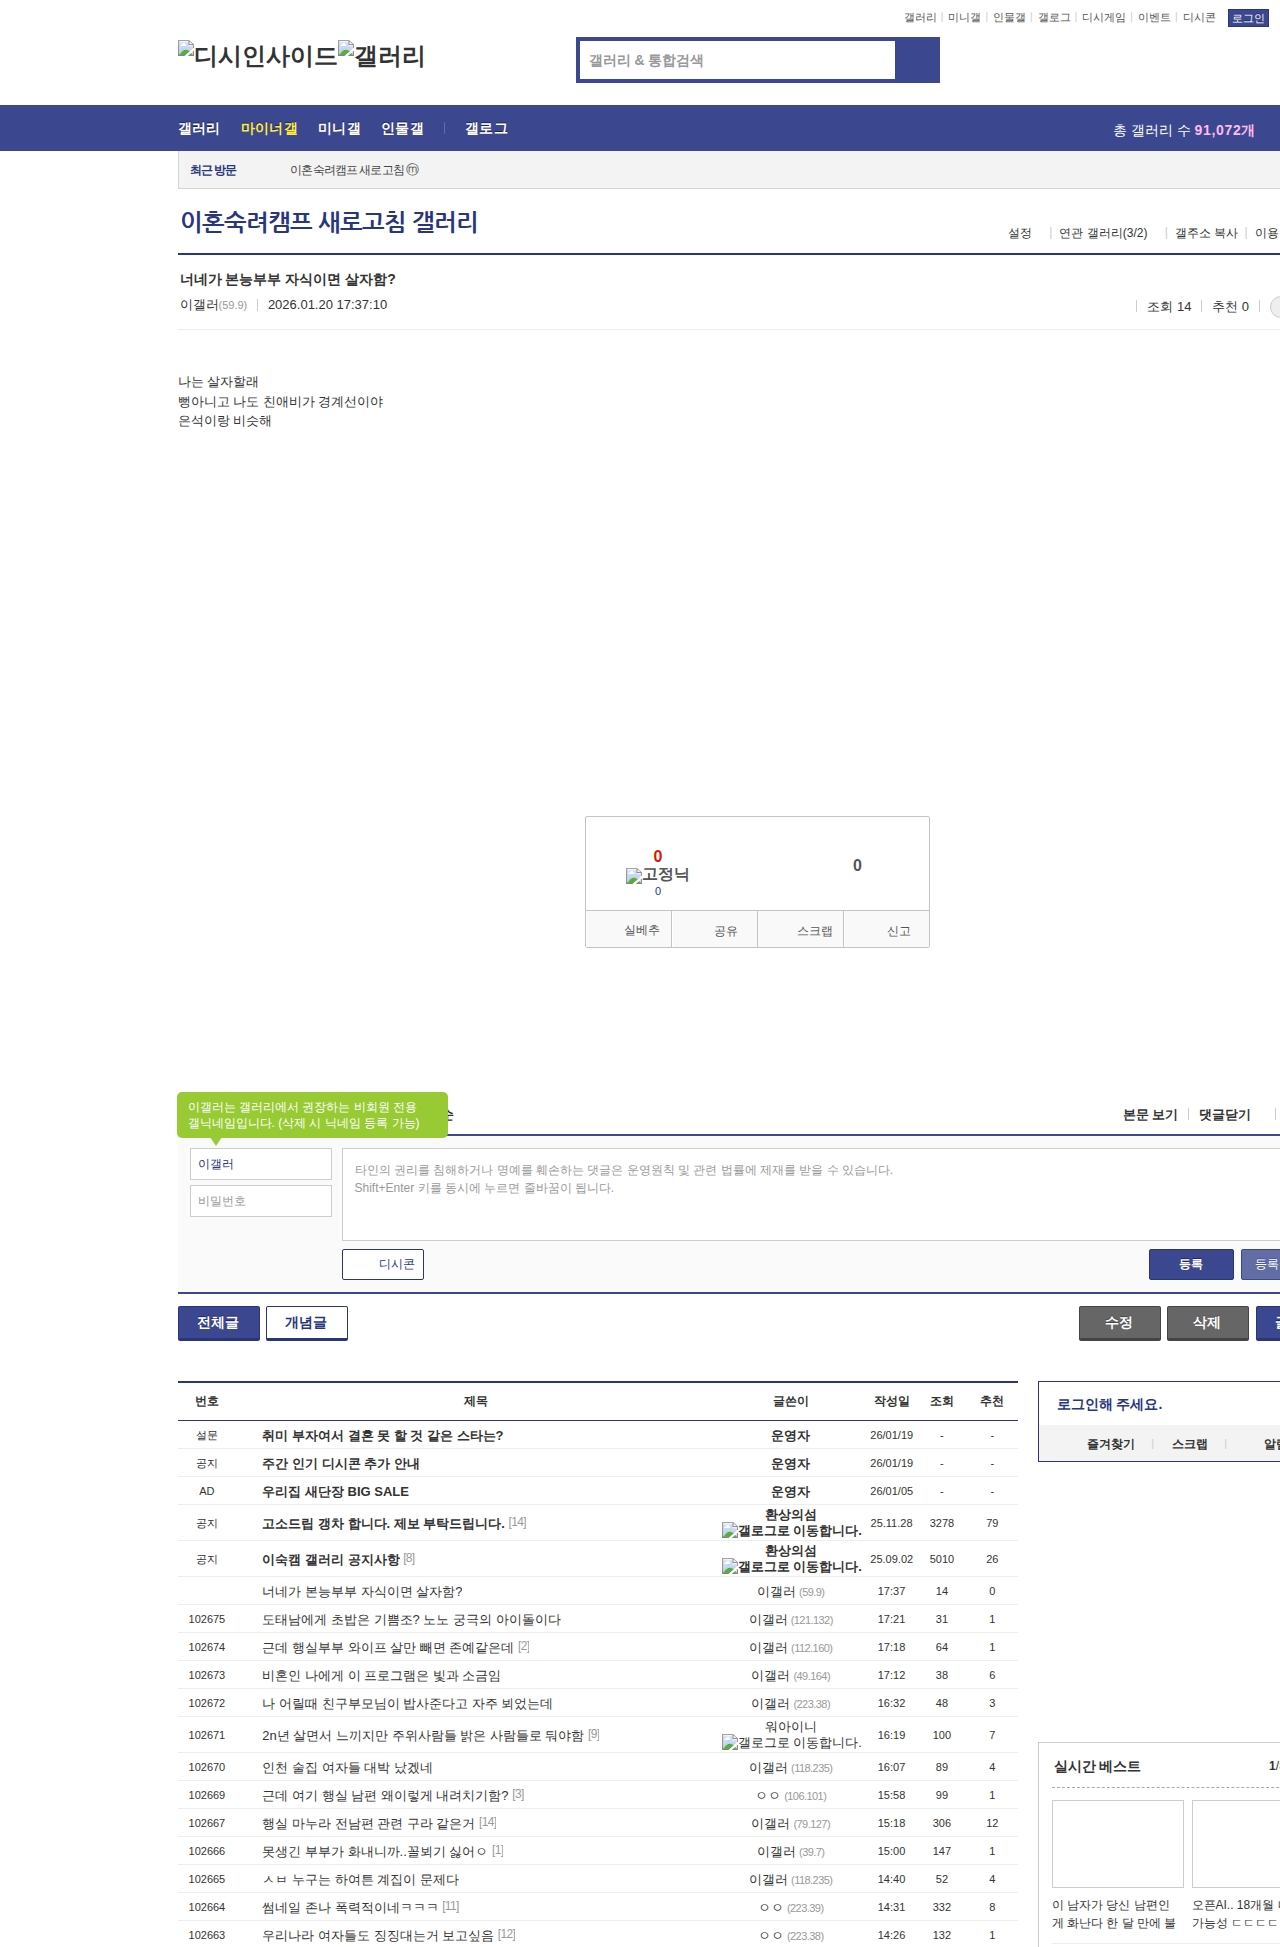
Task: Focus the 갤러리 & 통합검색 search field
Action: 737,60
